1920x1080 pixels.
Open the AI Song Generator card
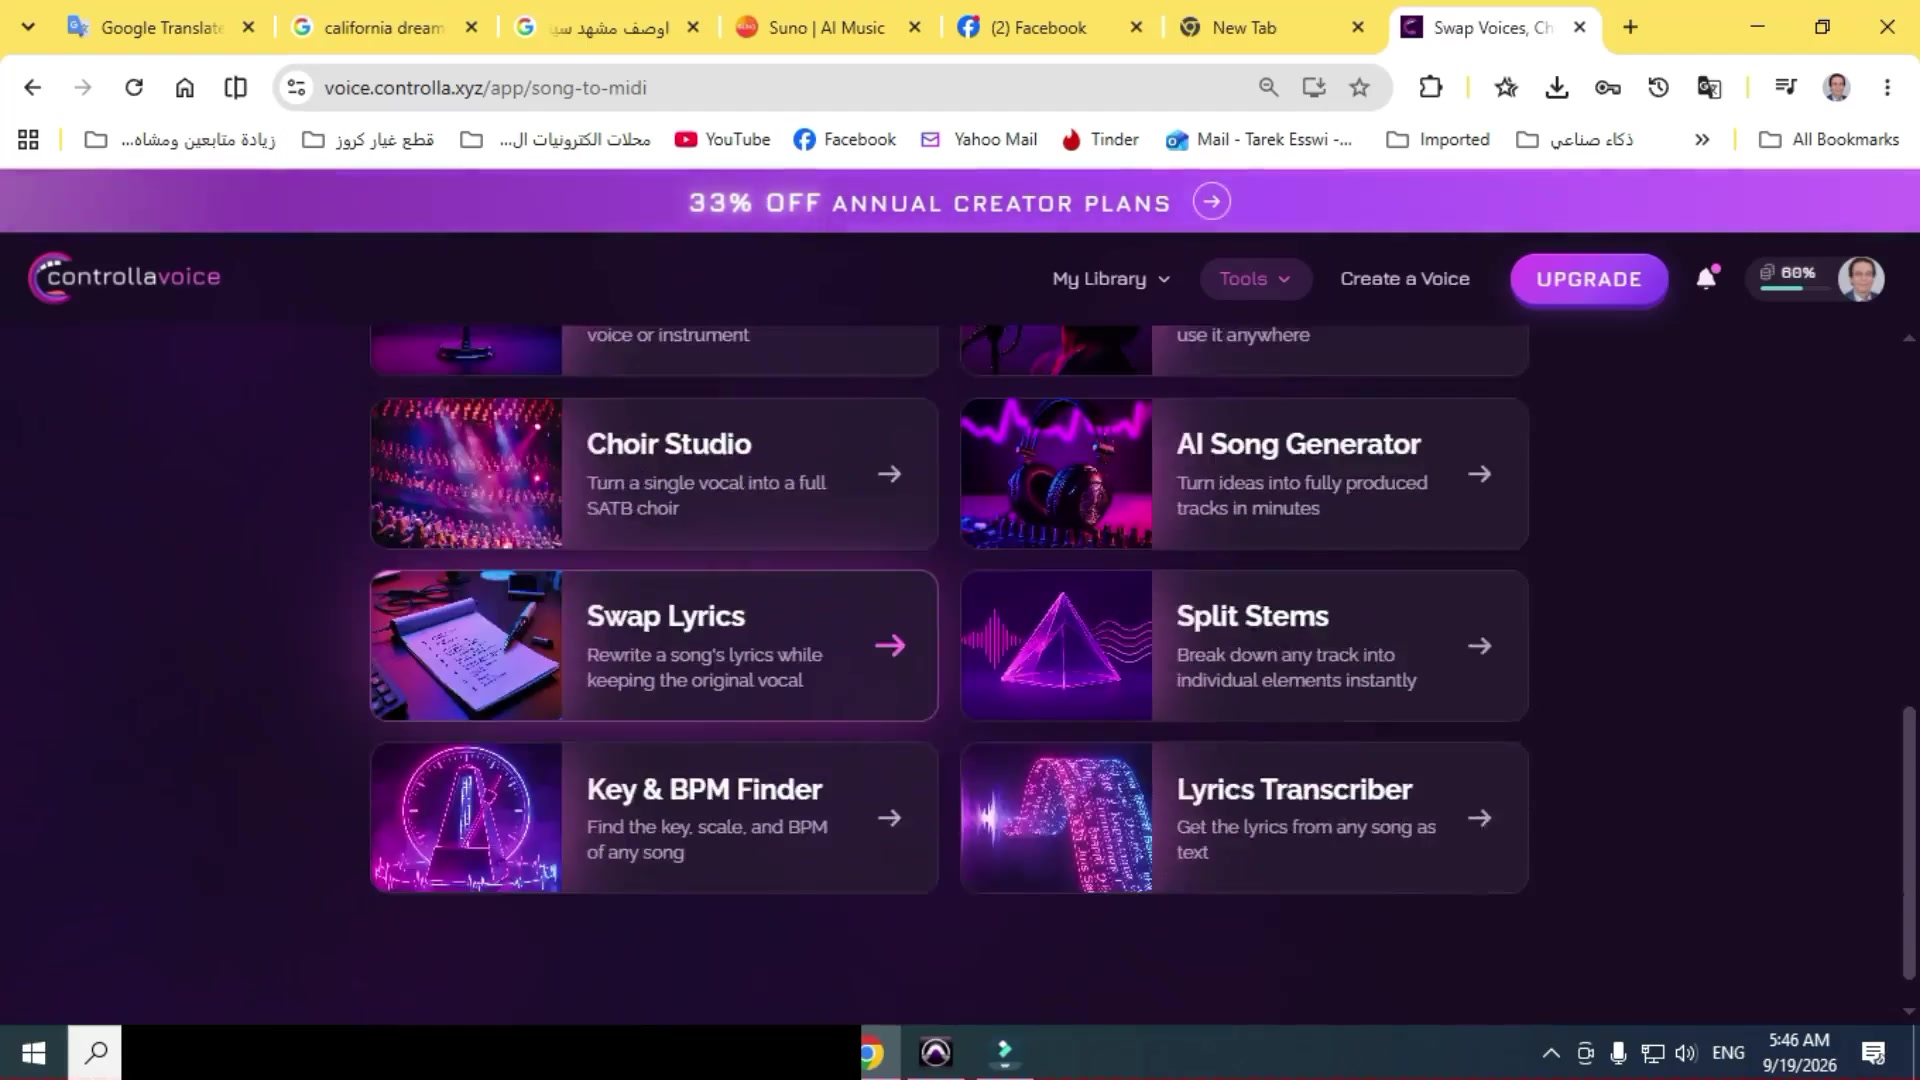coord(1244,474)
